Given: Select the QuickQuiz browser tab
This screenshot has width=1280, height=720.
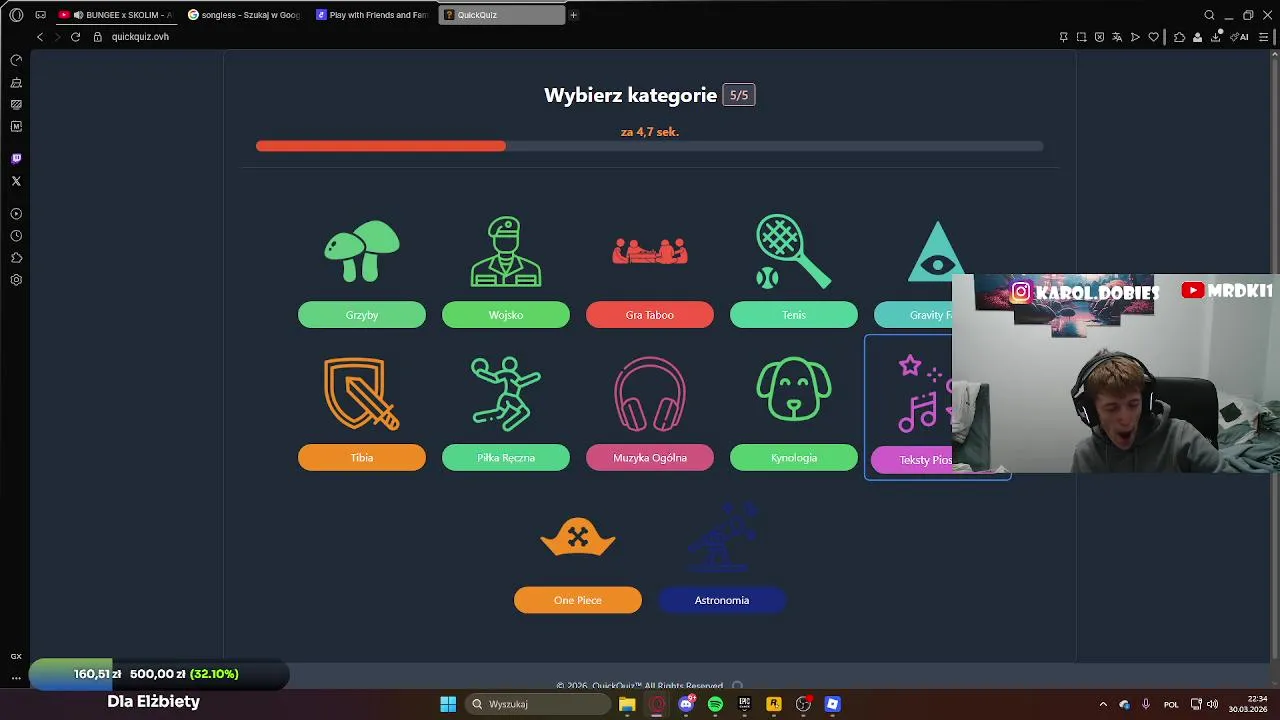Looking at the screenshot, I should pos(502,15).
